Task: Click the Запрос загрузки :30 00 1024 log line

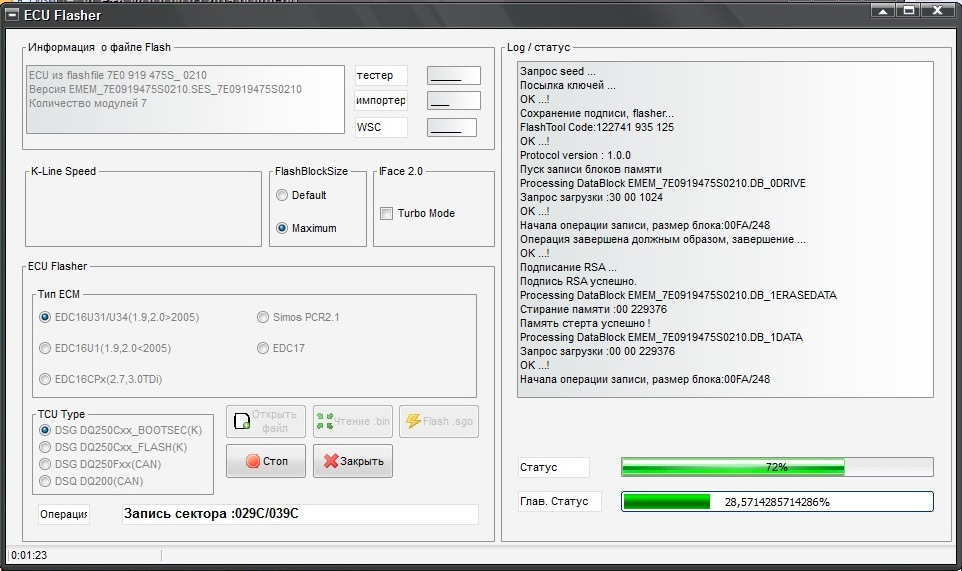Action: tap(591, 197)
